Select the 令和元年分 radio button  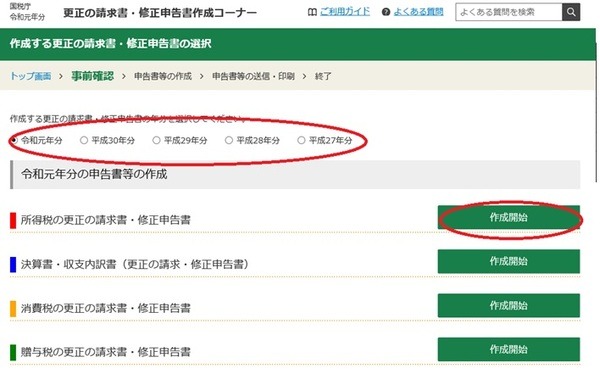pyautogui.click(x=14, y=140)
